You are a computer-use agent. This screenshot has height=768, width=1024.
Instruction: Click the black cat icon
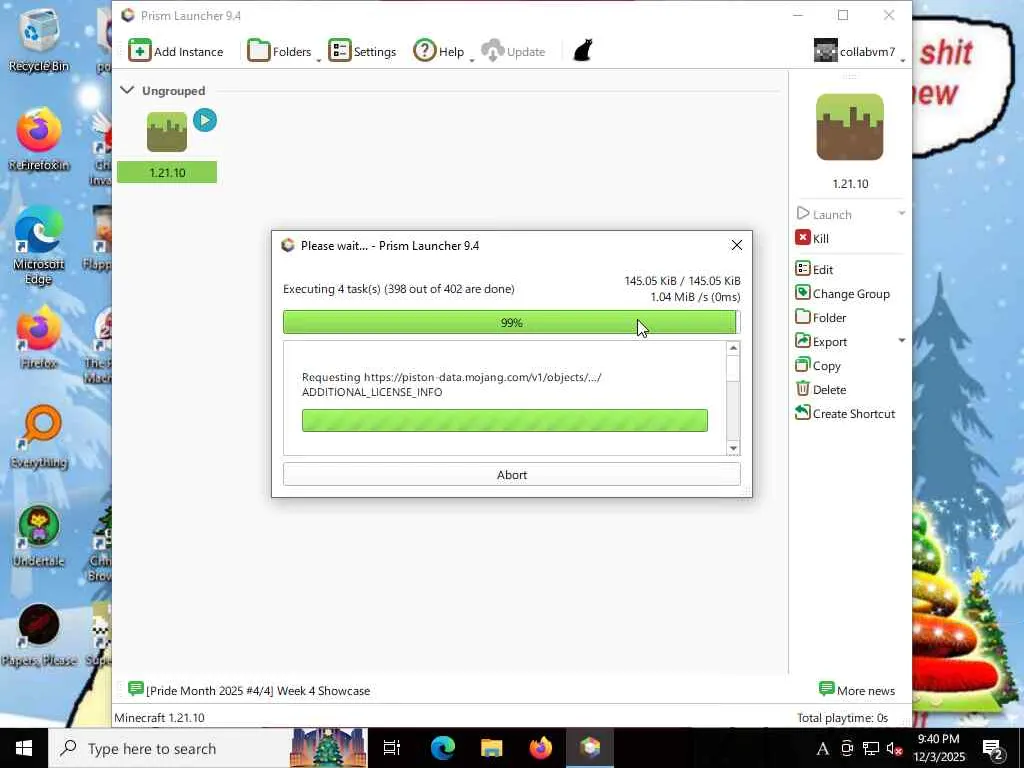coord(583,50)
